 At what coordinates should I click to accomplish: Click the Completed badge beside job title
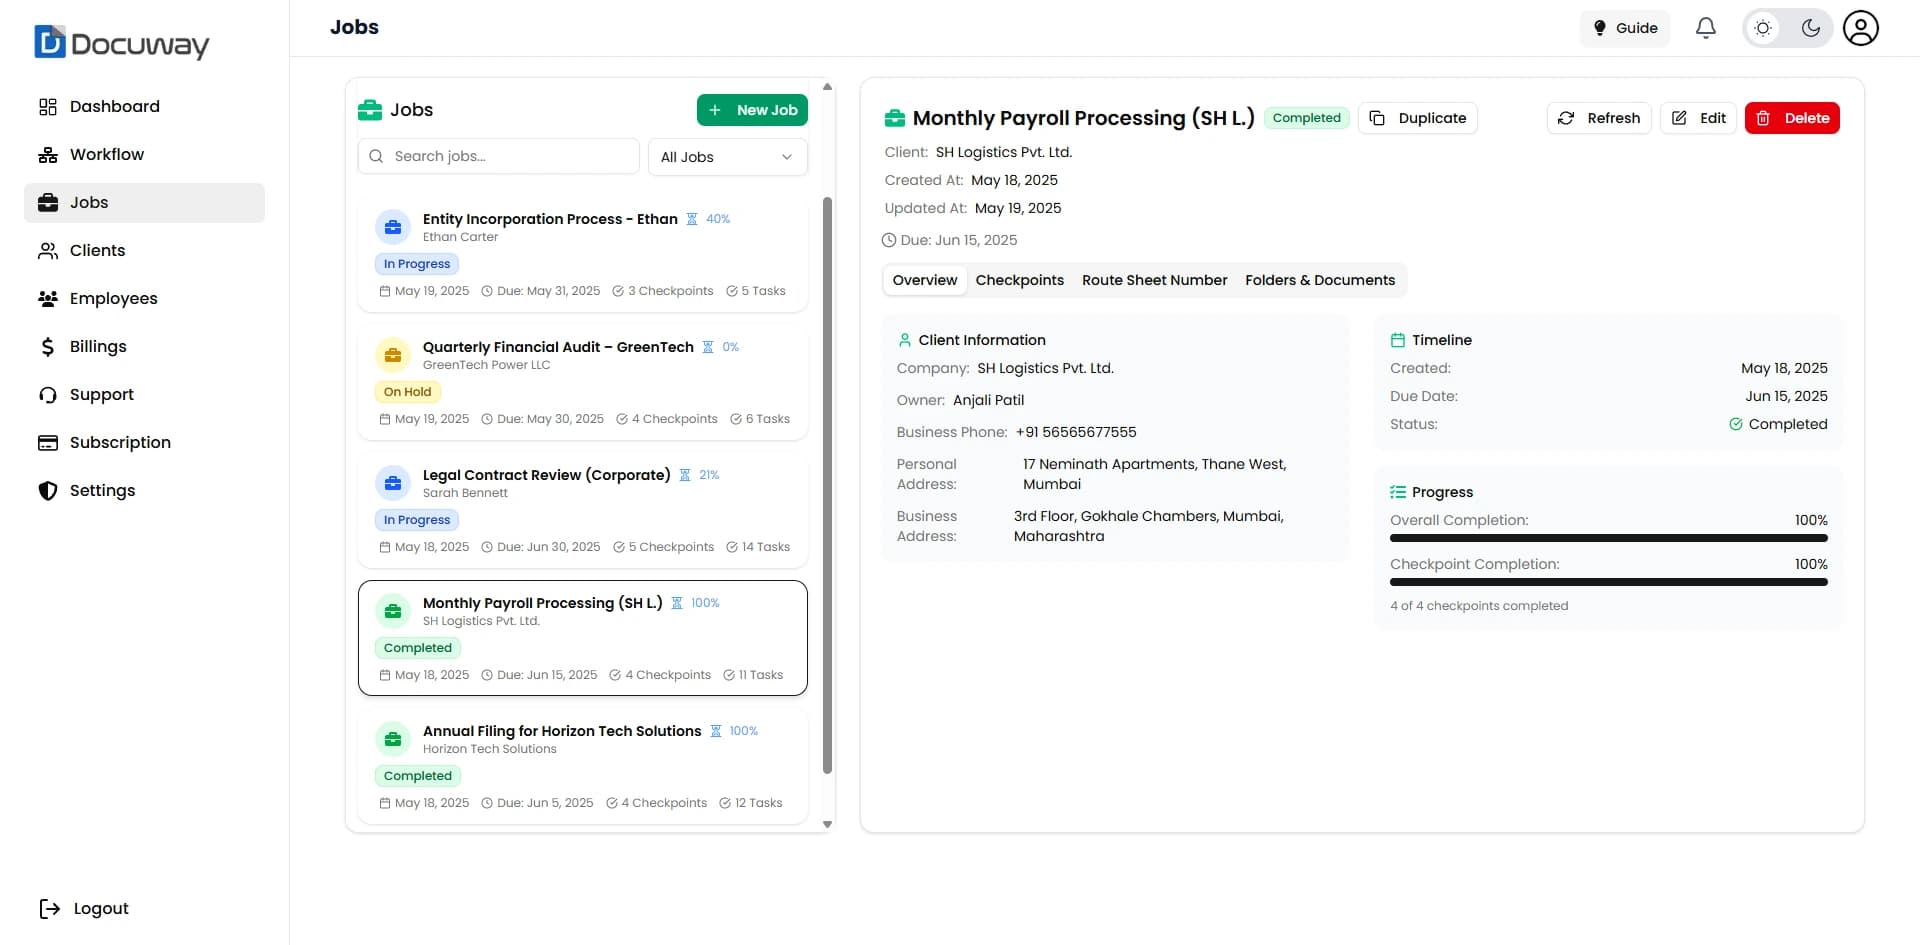[x=1306, y=118]
